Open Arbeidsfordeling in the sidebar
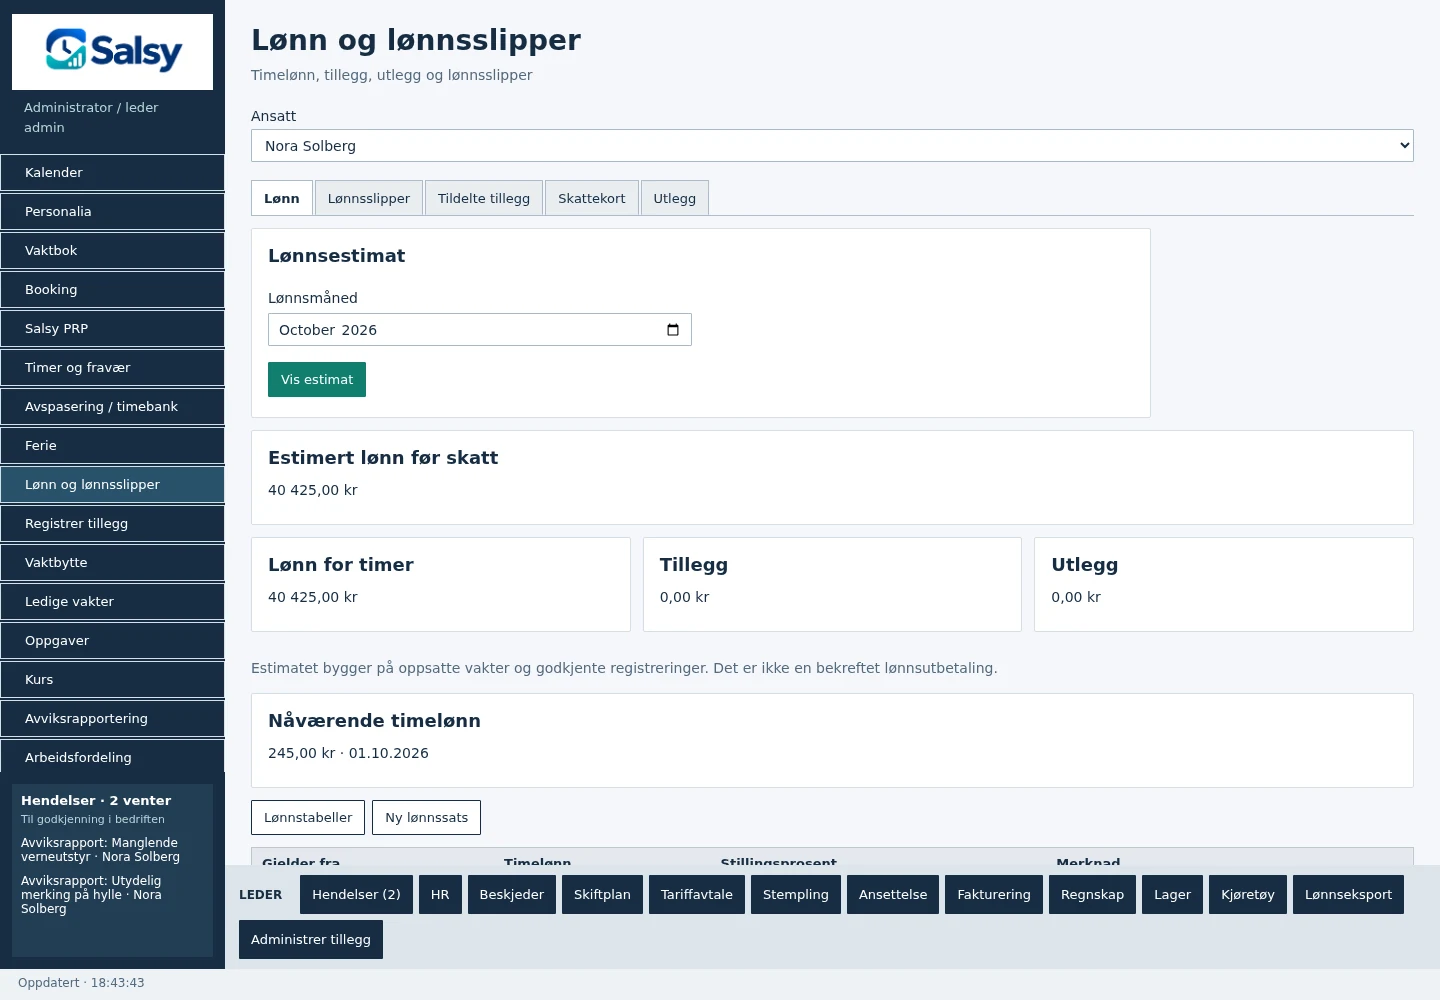Screen dimensions: 1440x1000 pos(112,758)
